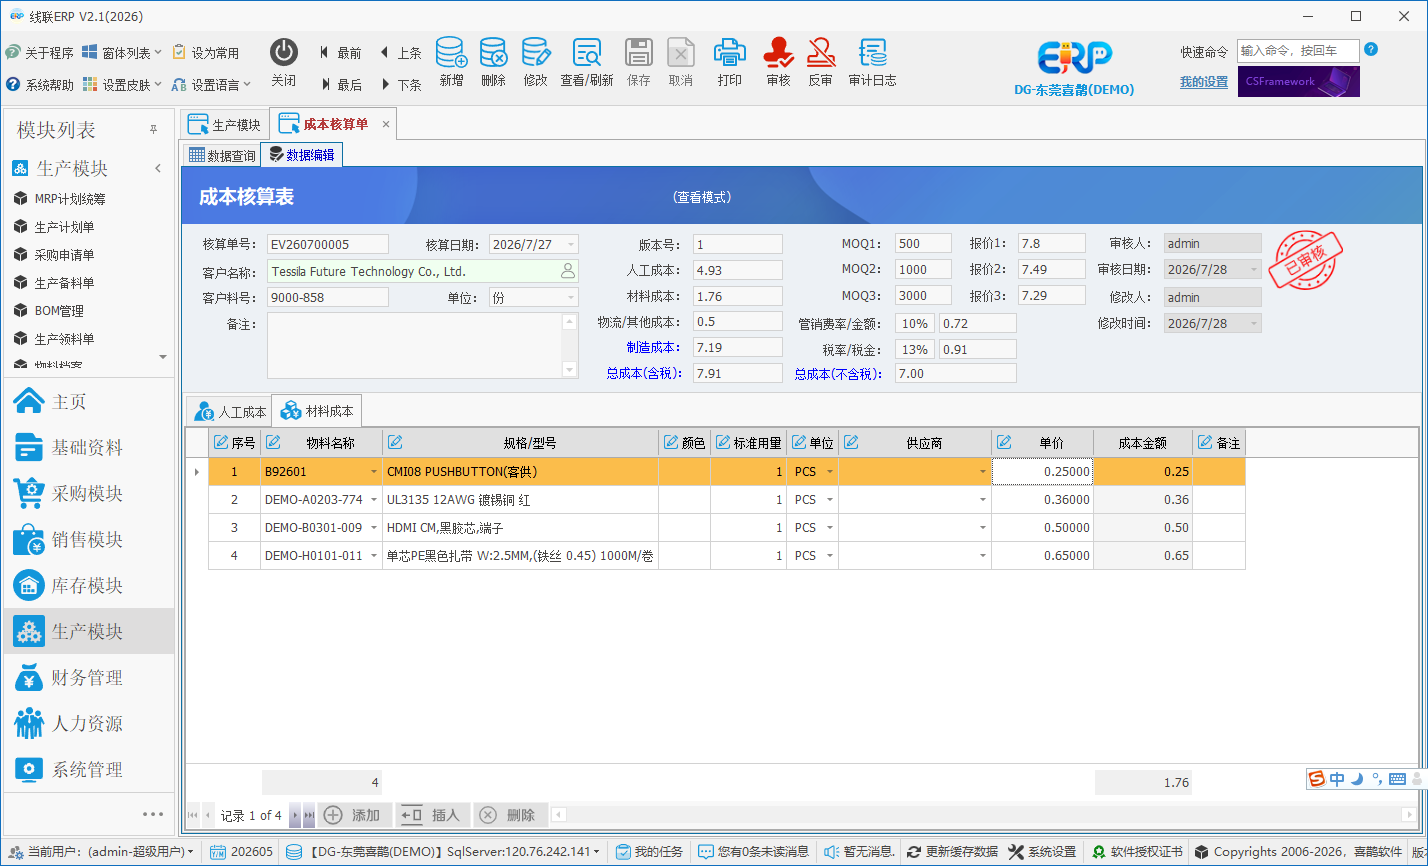This screenshot has height=866, width=1428.
Task: Click the 添加 add row button
Action: point(355,816)
